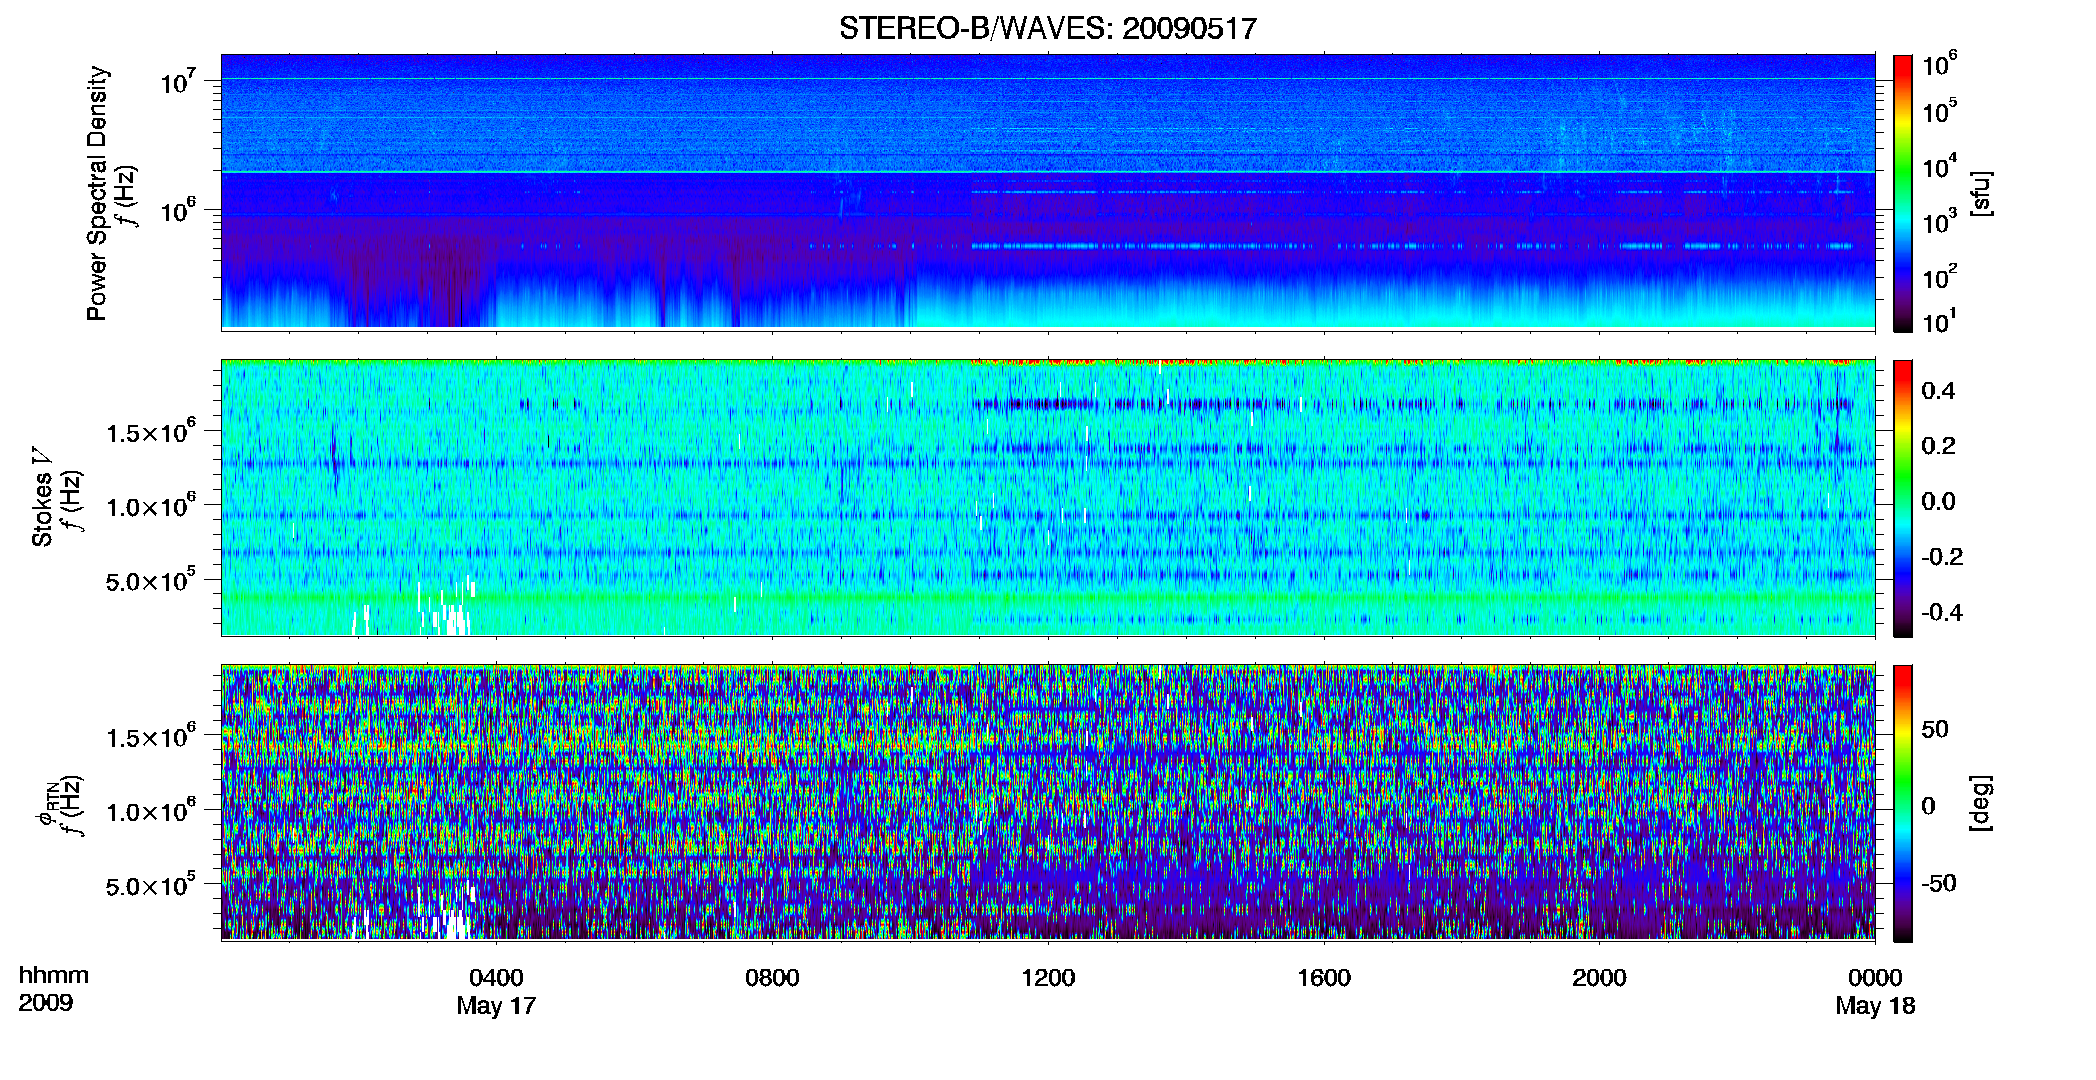Click the 1.5×10^6 tick on Stokes V axis
The height and width of the screenshot is (1080, 2096).
[x=151, y=431]
